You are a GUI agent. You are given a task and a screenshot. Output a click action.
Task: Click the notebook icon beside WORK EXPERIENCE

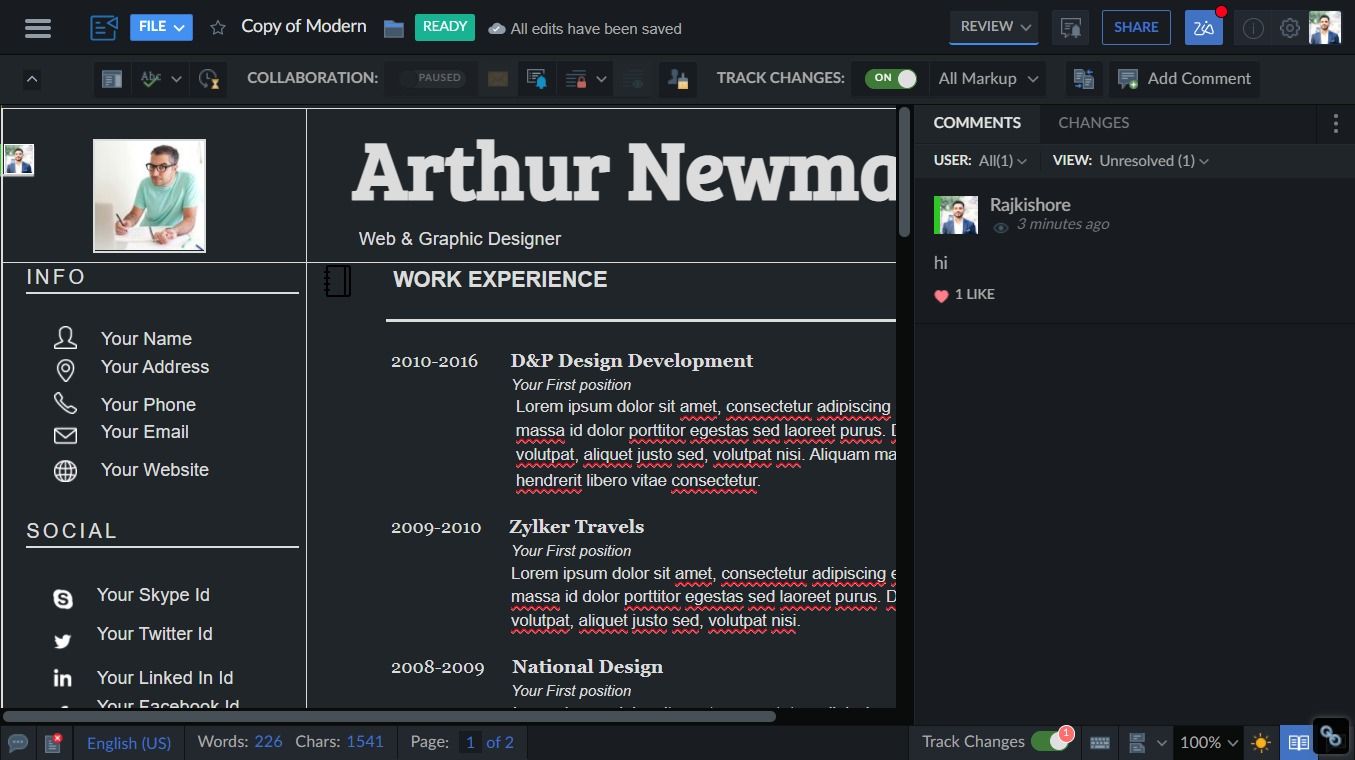pos(338,281)
